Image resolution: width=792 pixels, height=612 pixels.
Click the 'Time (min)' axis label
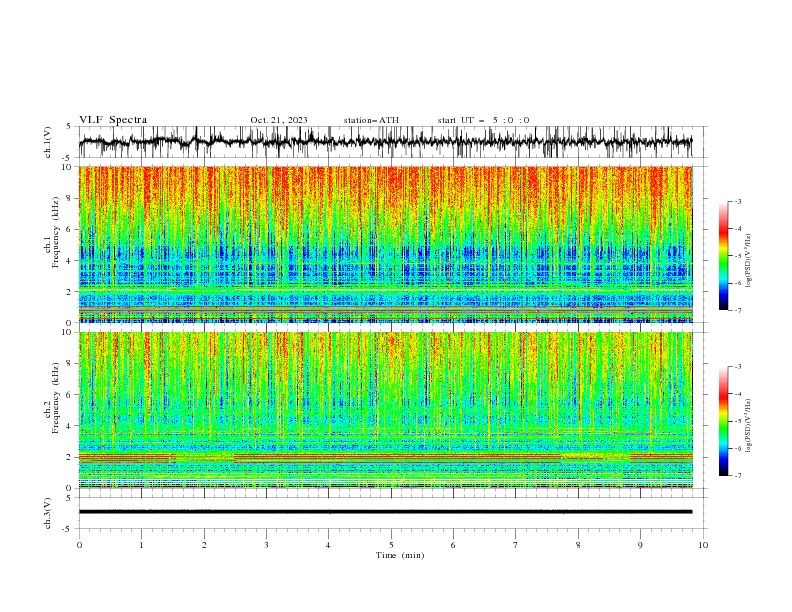pos(400,555)
